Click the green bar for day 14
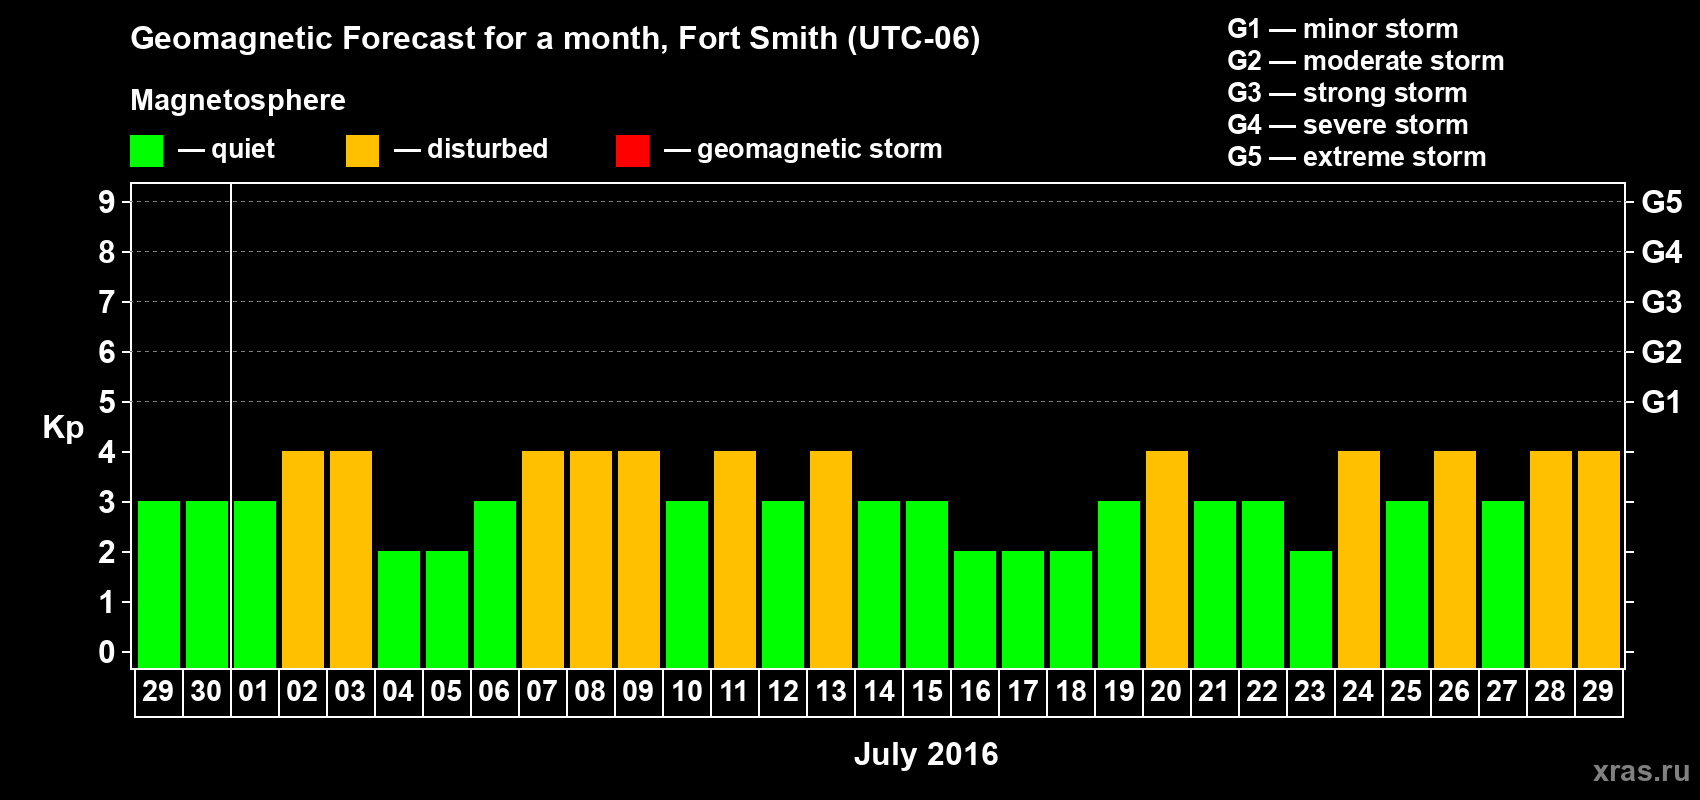Viewport: 1700px width, 800px height. pyautogui.click(x=879, y=585)
